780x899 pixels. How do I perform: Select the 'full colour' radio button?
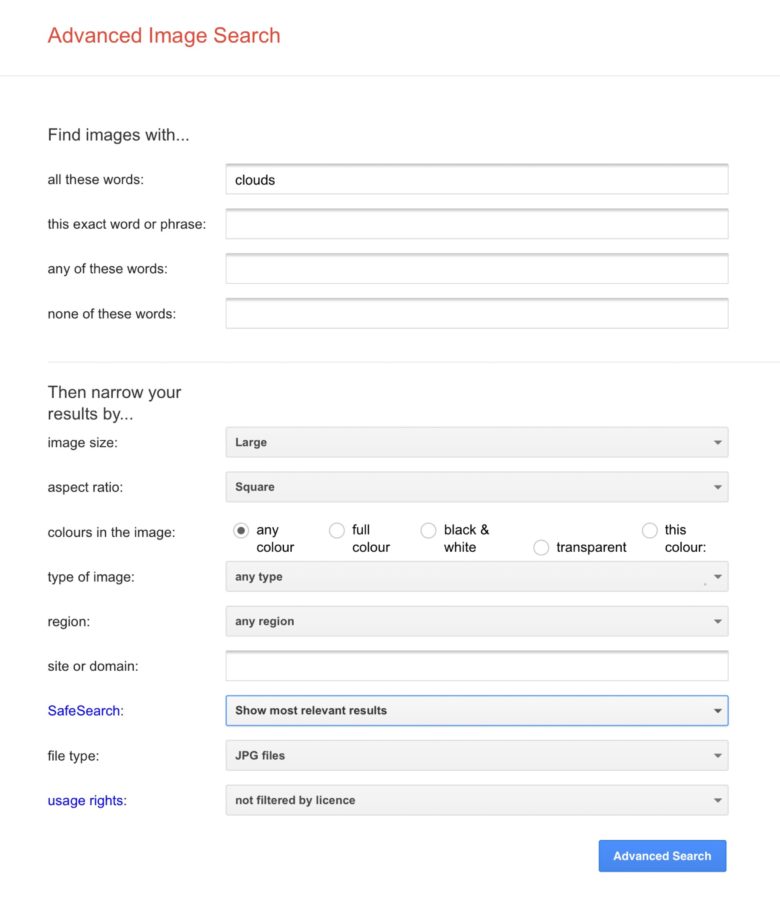coord(337,530)
